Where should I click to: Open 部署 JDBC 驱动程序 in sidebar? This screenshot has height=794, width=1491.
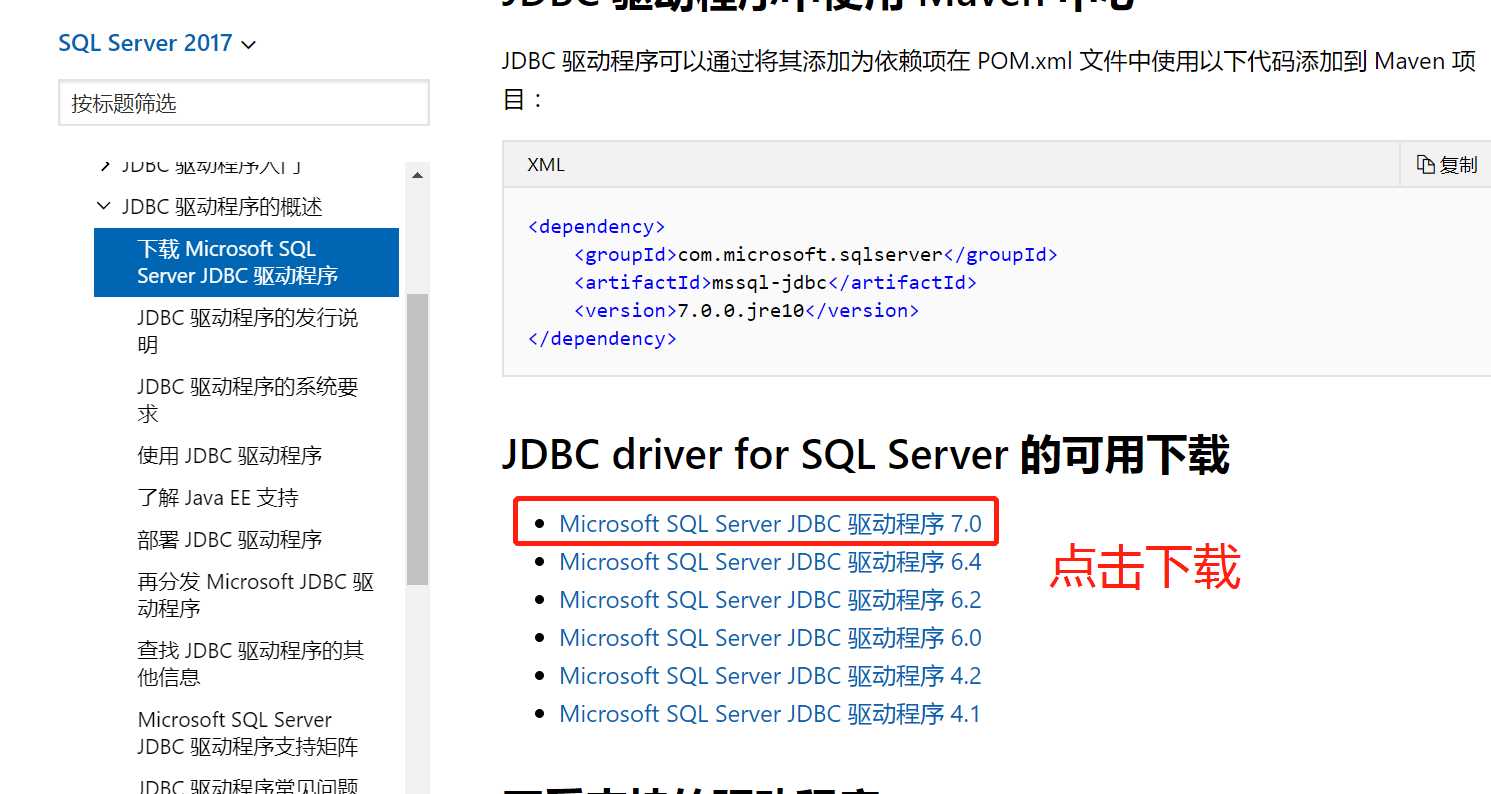(229, 540)
